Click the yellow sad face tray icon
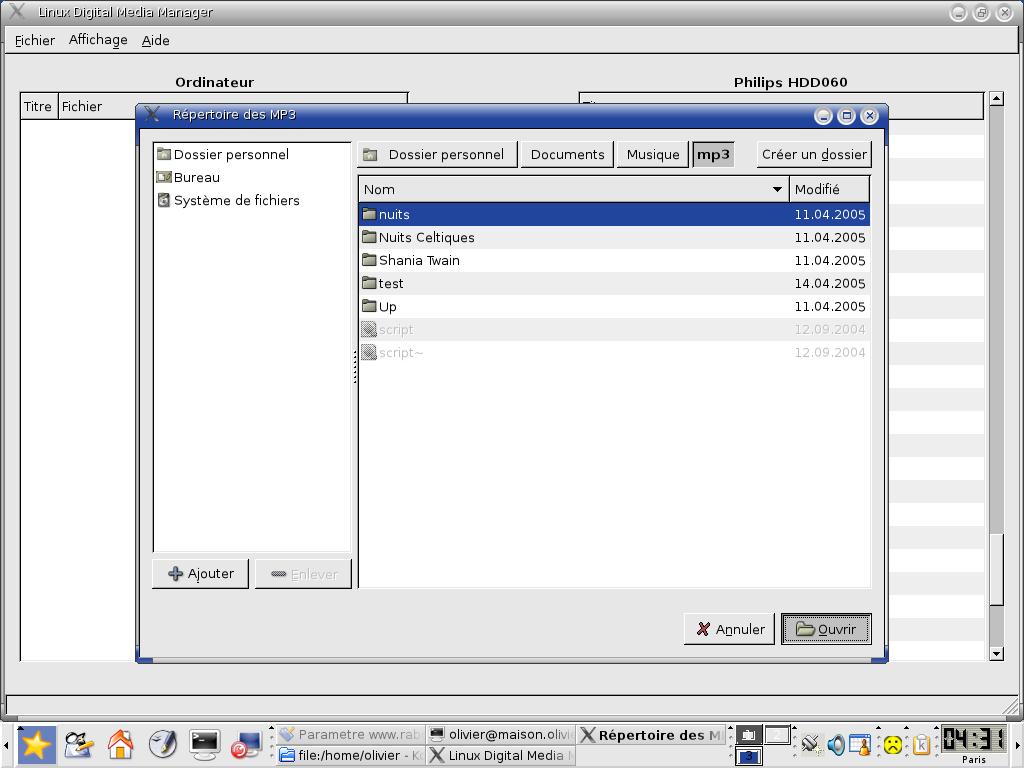1024x768 pixels. pos(891,744)
